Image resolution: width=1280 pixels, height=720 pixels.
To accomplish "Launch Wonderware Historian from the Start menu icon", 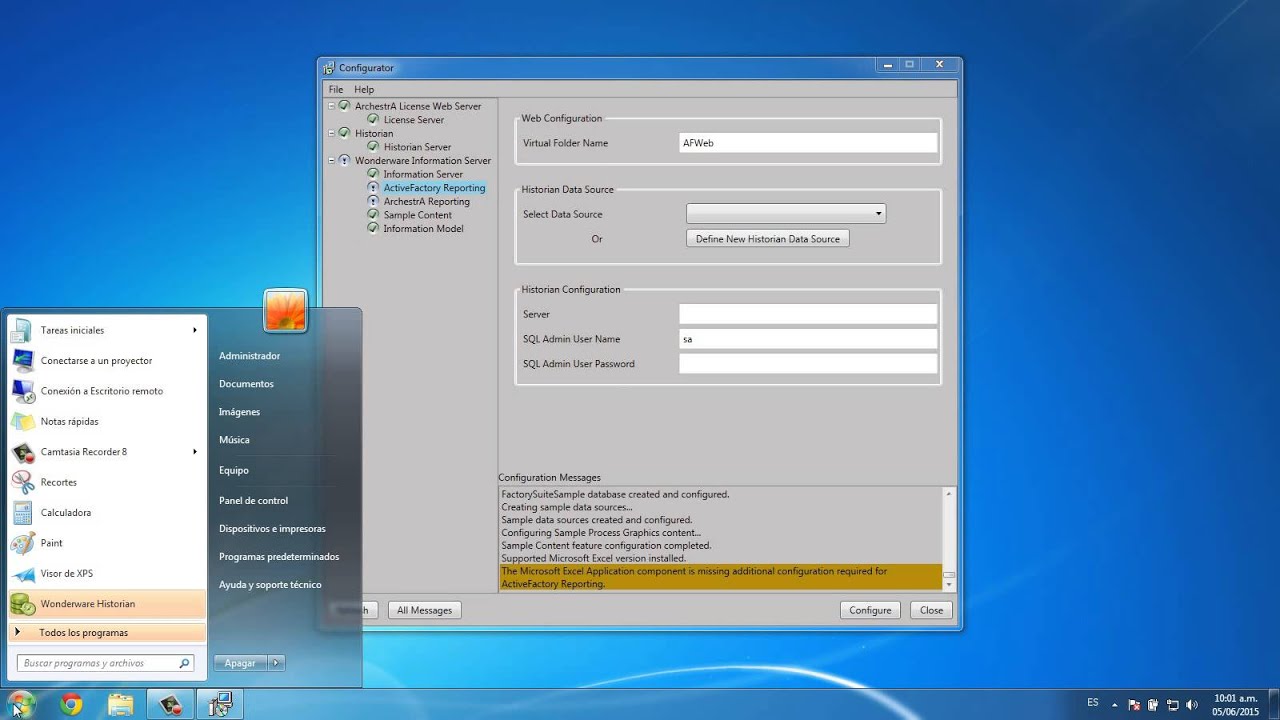I will 23,604.
